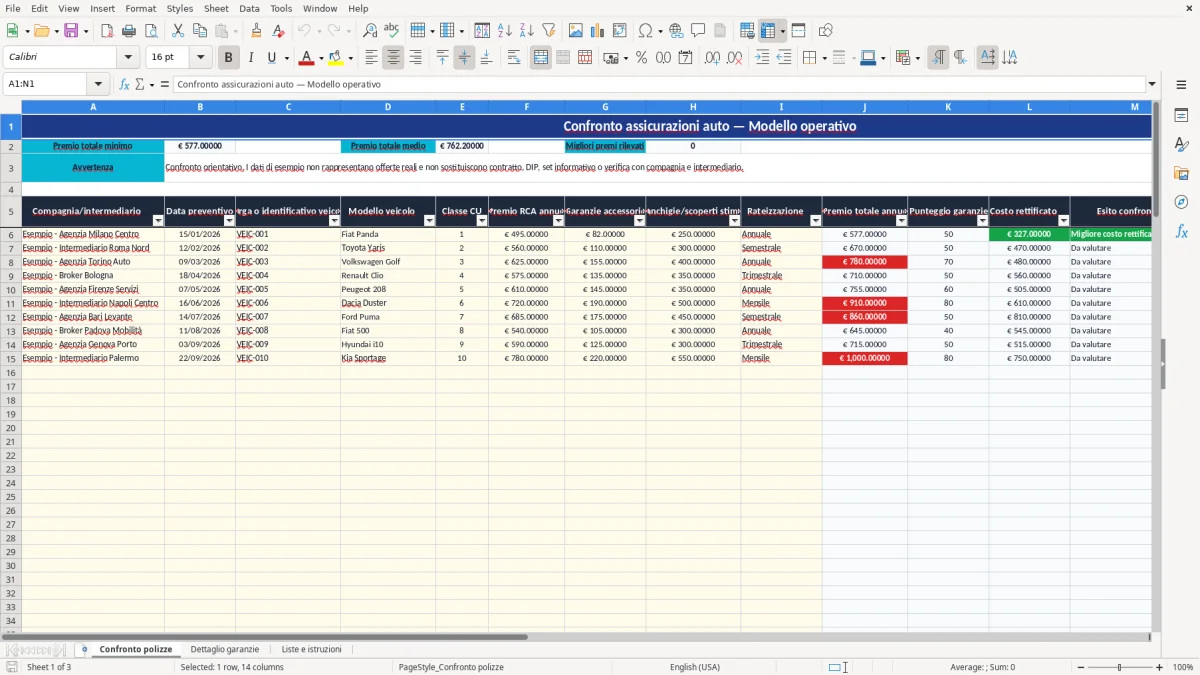The height and width of the screenshot is (675, 1200).
Task: Select row 10 header
Action: pyautogui.click(x=10, y=289)
